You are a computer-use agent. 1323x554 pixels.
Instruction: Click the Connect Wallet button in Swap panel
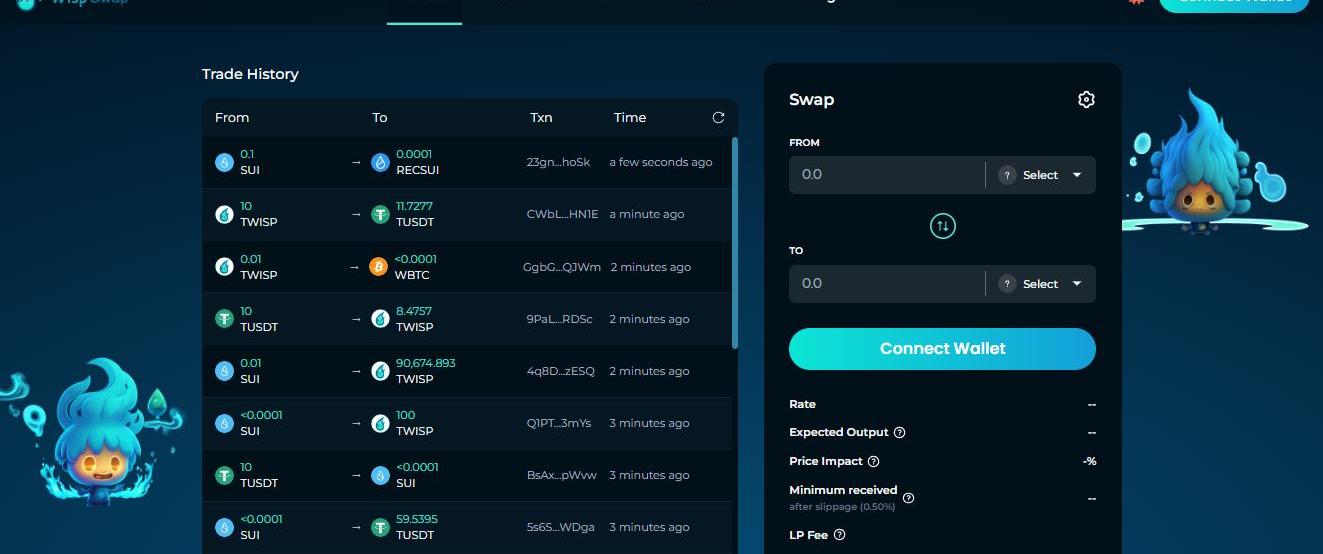[942, 349]
